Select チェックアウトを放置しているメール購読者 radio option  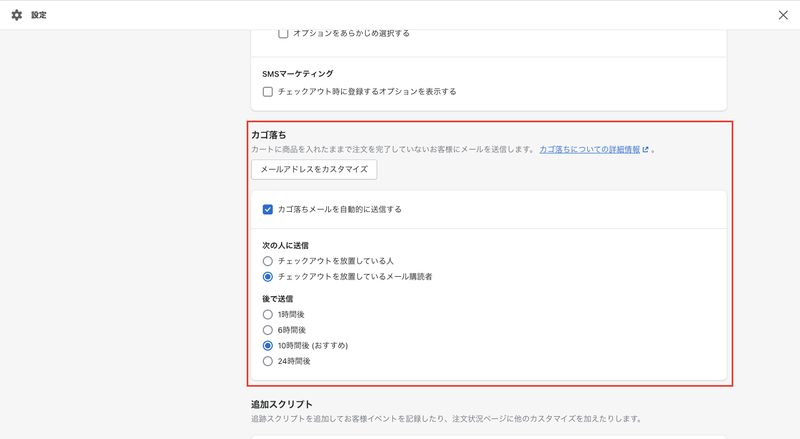[267, 277]
